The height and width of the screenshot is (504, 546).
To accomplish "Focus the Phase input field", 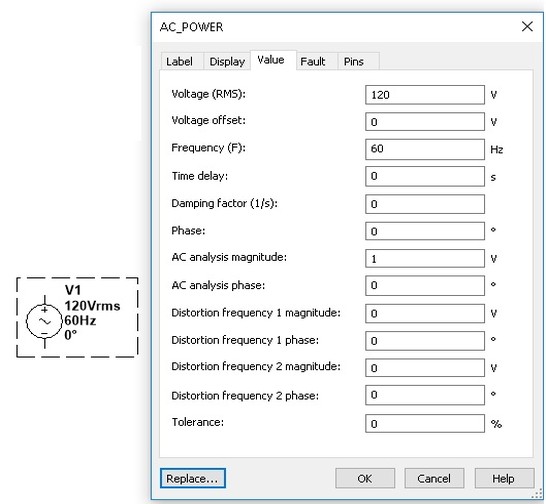I will coord(425,231).
